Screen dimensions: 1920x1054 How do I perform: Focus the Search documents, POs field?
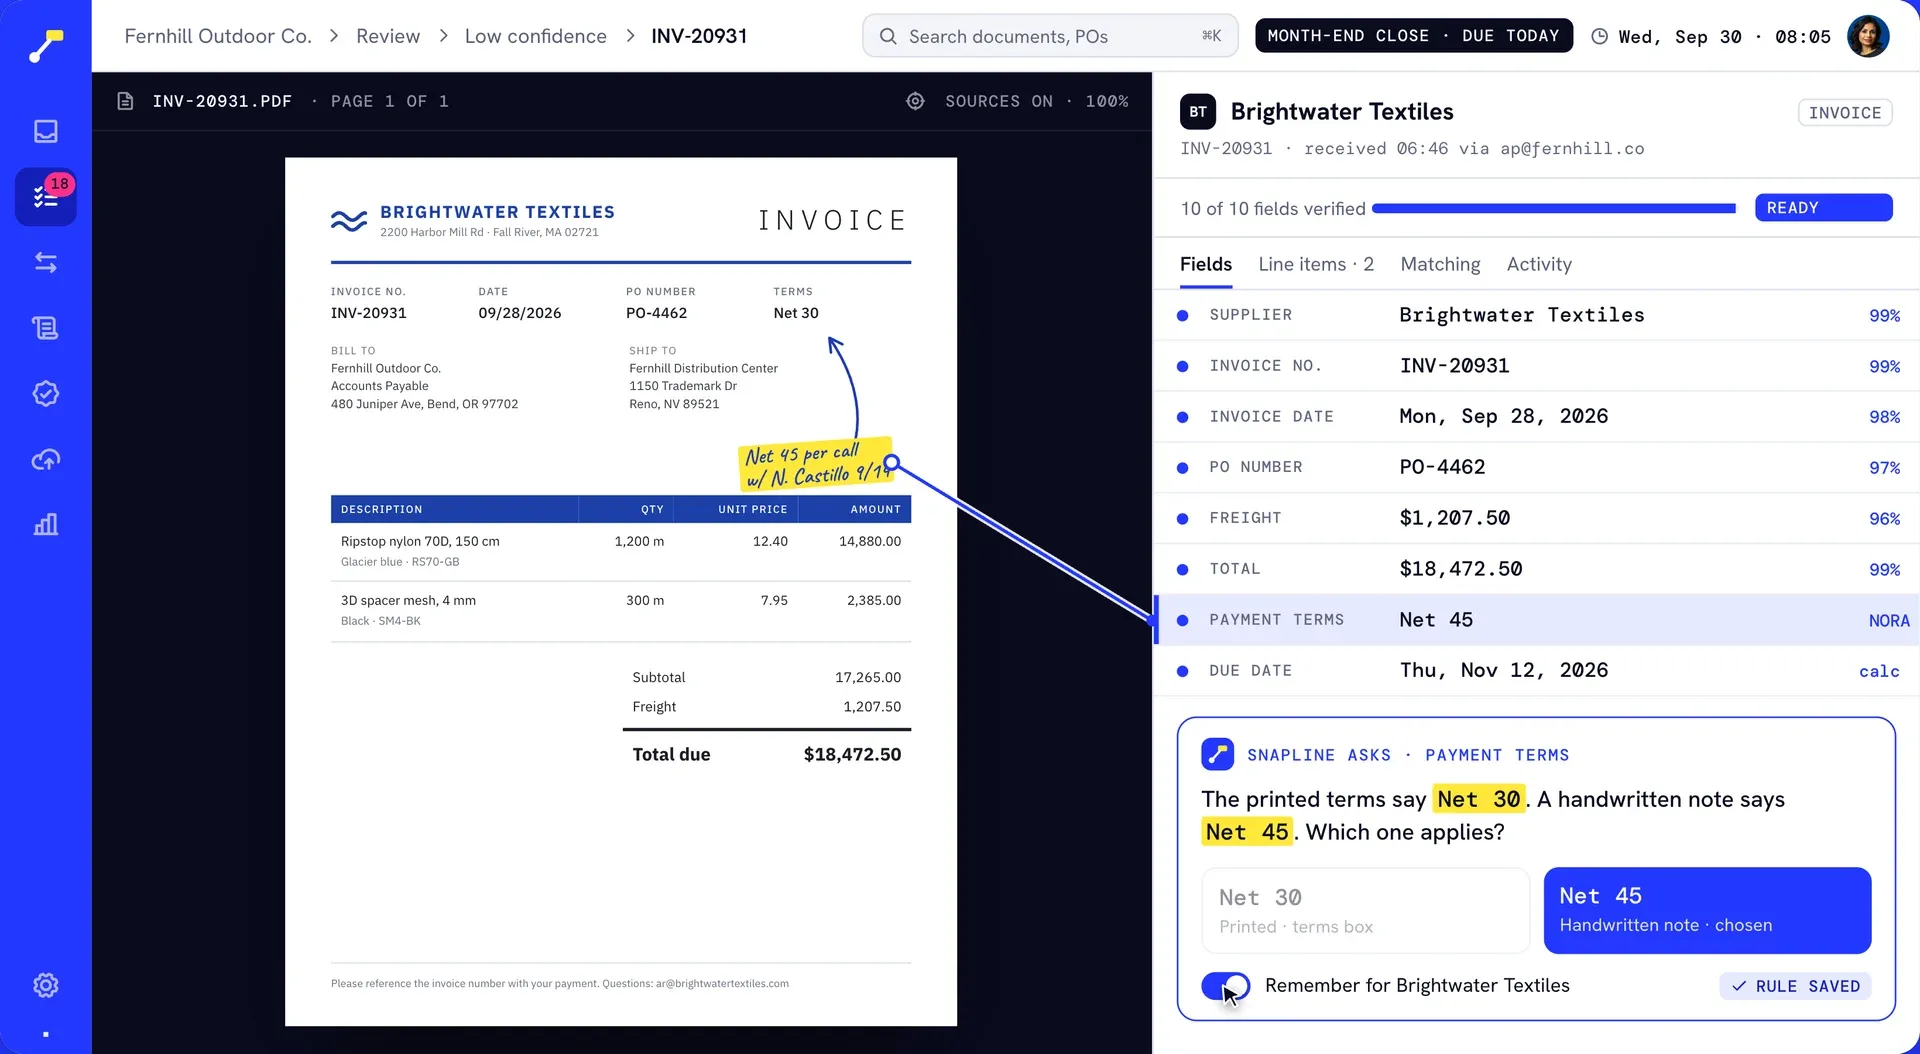(1050, 36)
